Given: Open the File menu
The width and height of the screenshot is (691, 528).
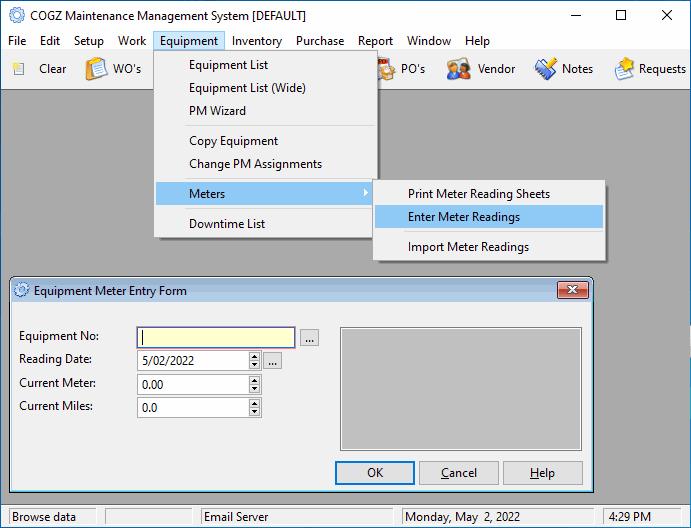Looking at the screenshot, I should click(x=17, y=41).
